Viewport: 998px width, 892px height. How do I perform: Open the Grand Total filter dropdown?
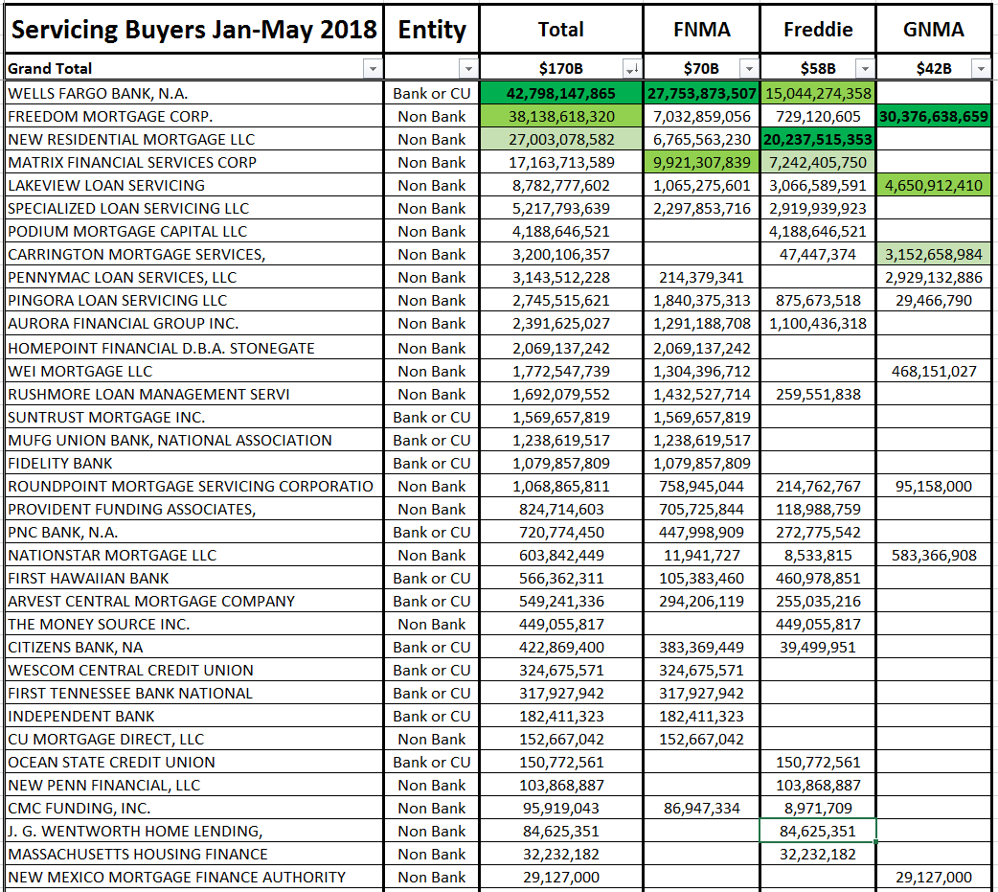point(372,68)
